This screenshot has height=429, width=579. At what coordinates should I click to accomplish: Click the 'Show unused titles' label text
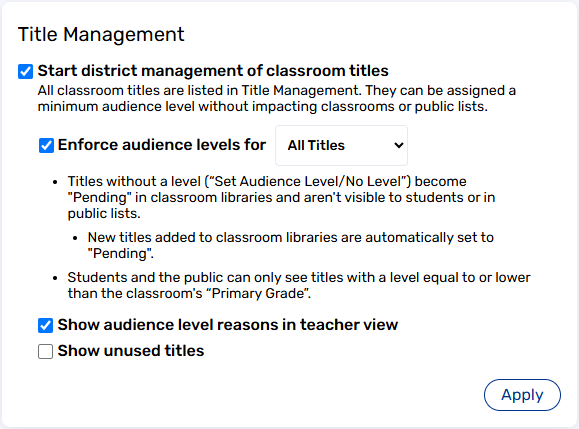click(131, 351)
